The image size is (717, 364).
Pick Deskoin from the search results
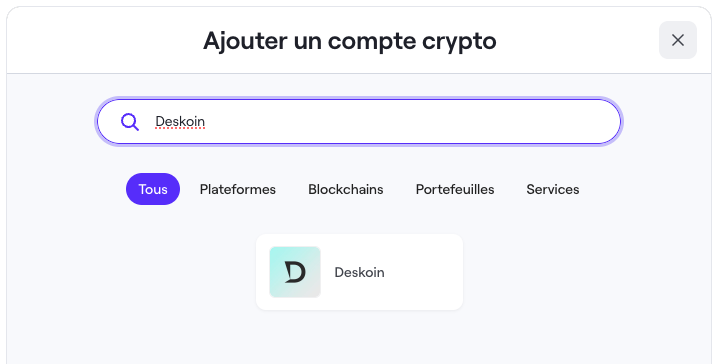coord(359,272)
